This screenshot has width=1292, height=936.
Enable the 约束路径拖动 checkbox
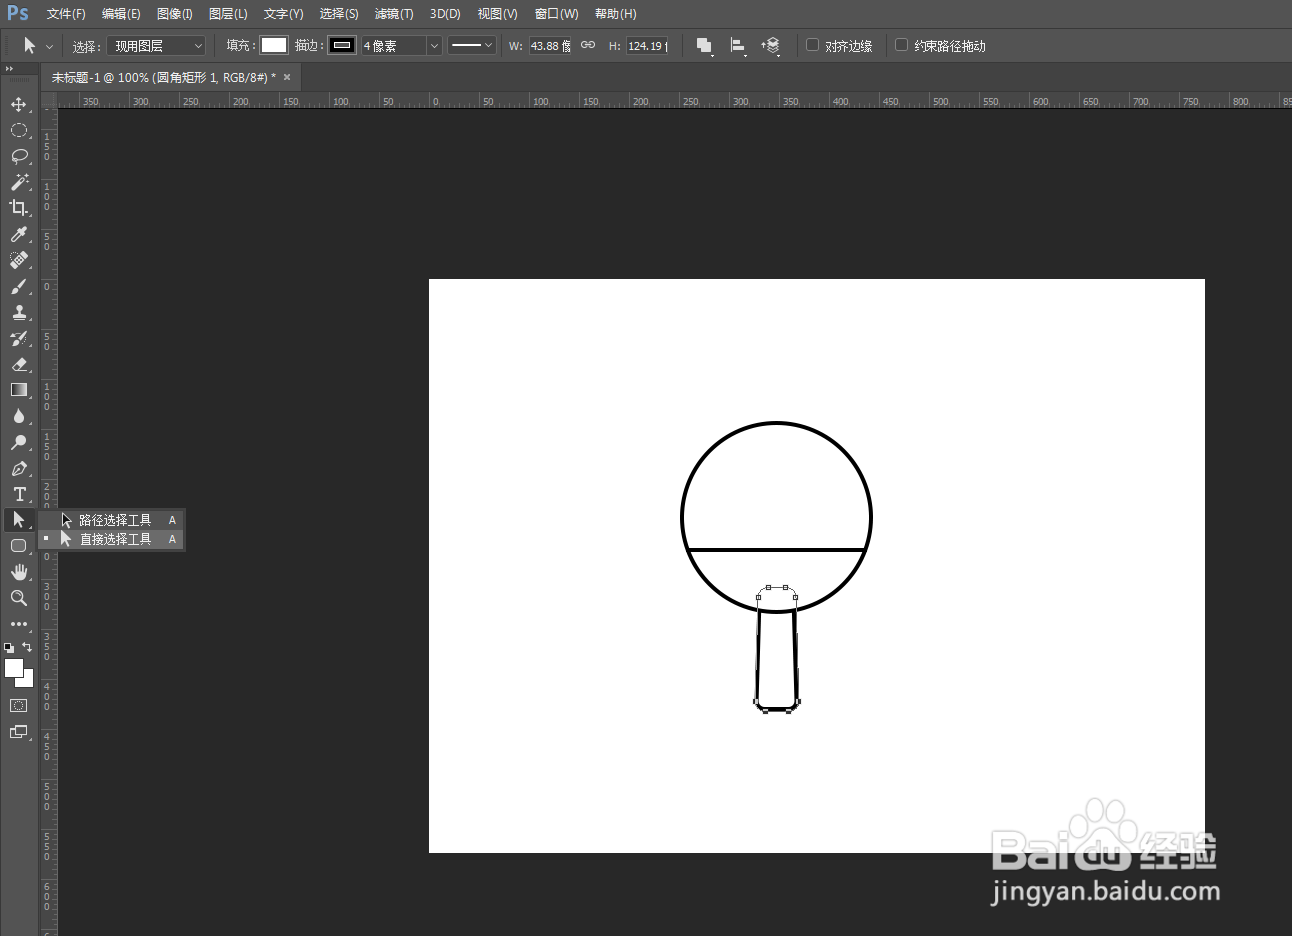[901, 45]
